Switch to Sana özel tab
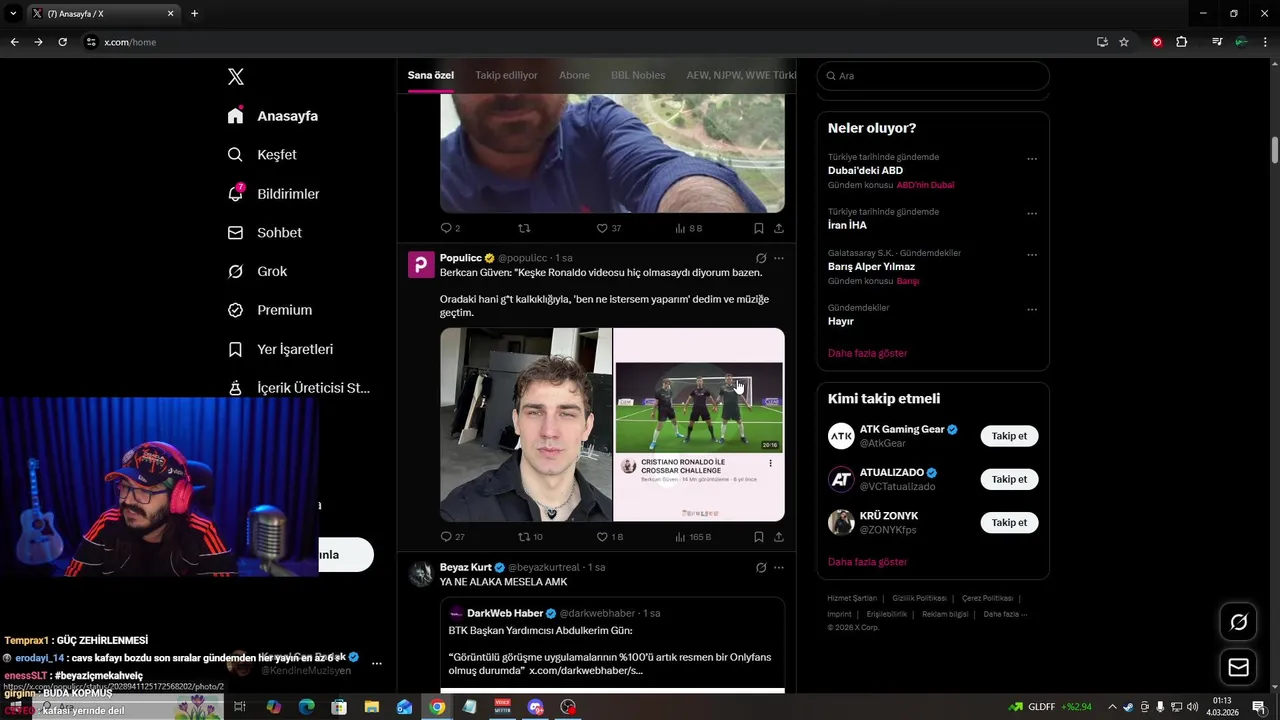 (431, 76)
